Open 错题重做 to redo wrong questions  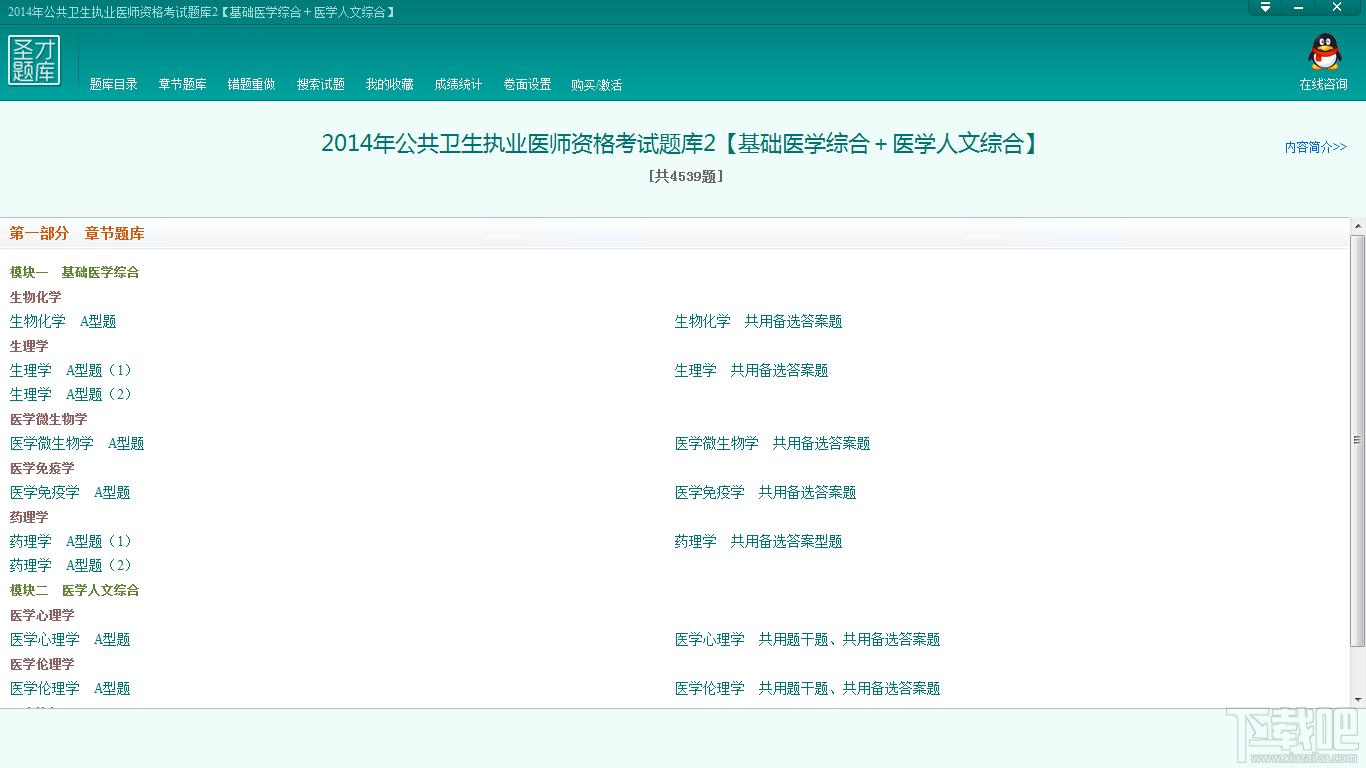pyautogui.click(x=250, y=84)
